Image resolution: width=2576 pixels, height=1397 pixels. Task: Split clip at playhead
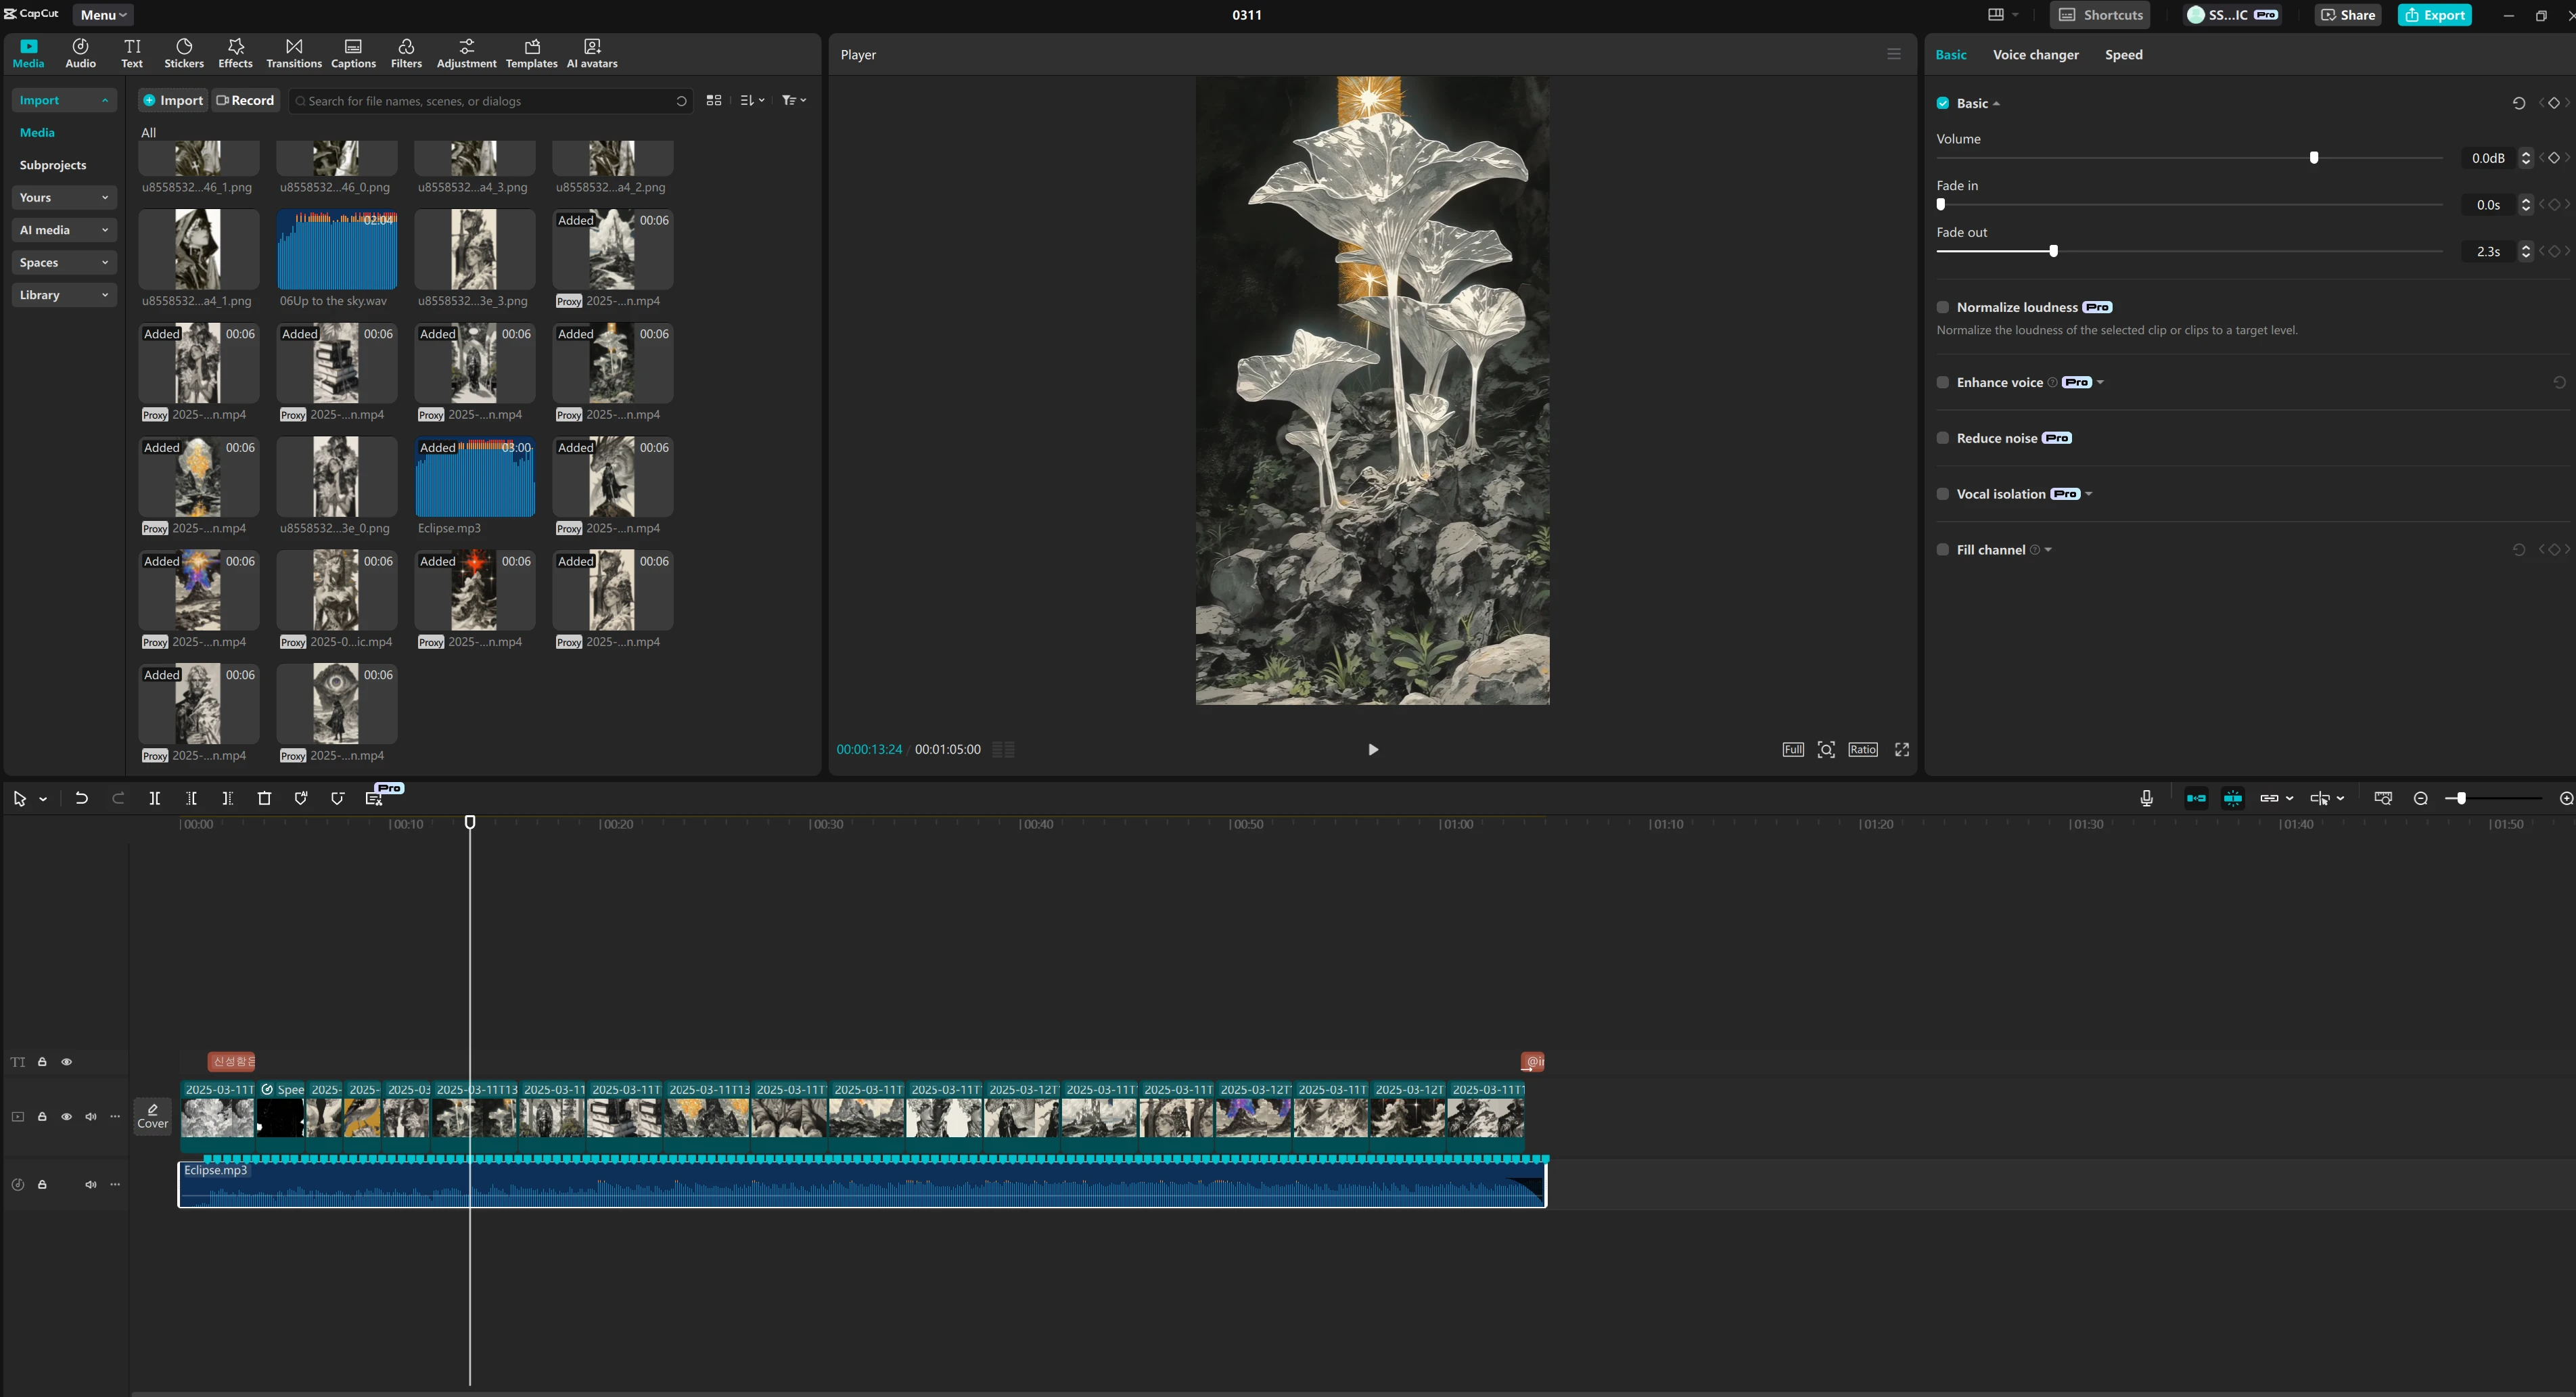[x=154, y=798]
